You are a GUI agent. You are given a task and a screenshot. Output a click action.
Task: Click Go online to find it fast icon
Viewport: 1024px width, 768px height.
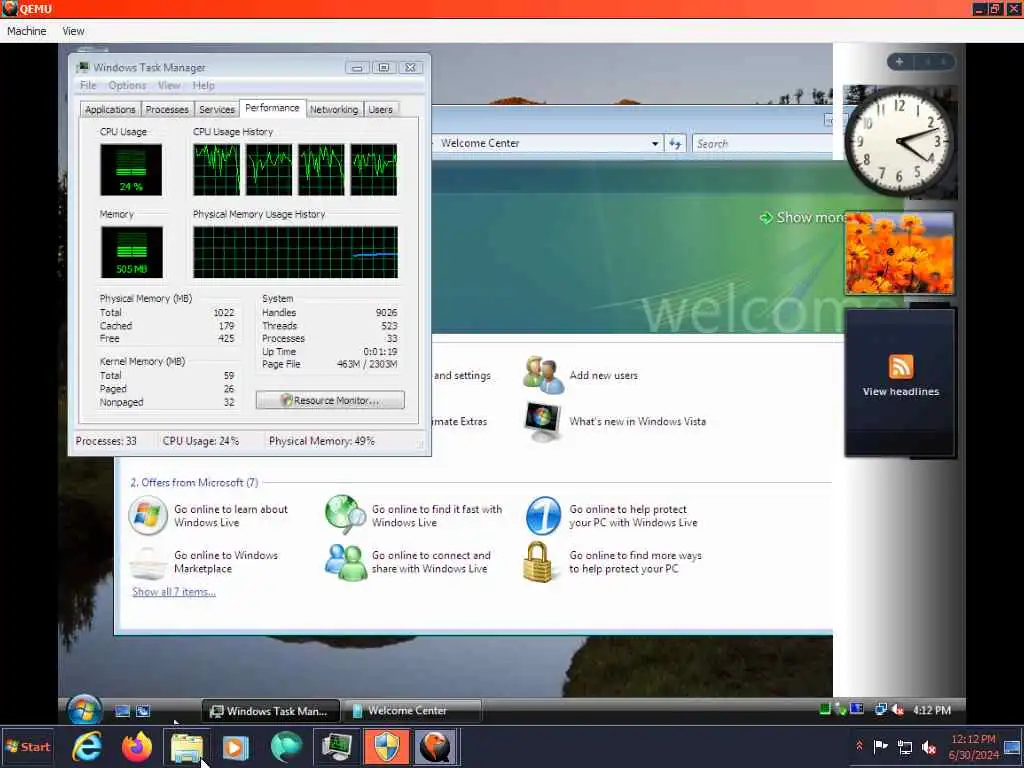click(x=345, y=515)
